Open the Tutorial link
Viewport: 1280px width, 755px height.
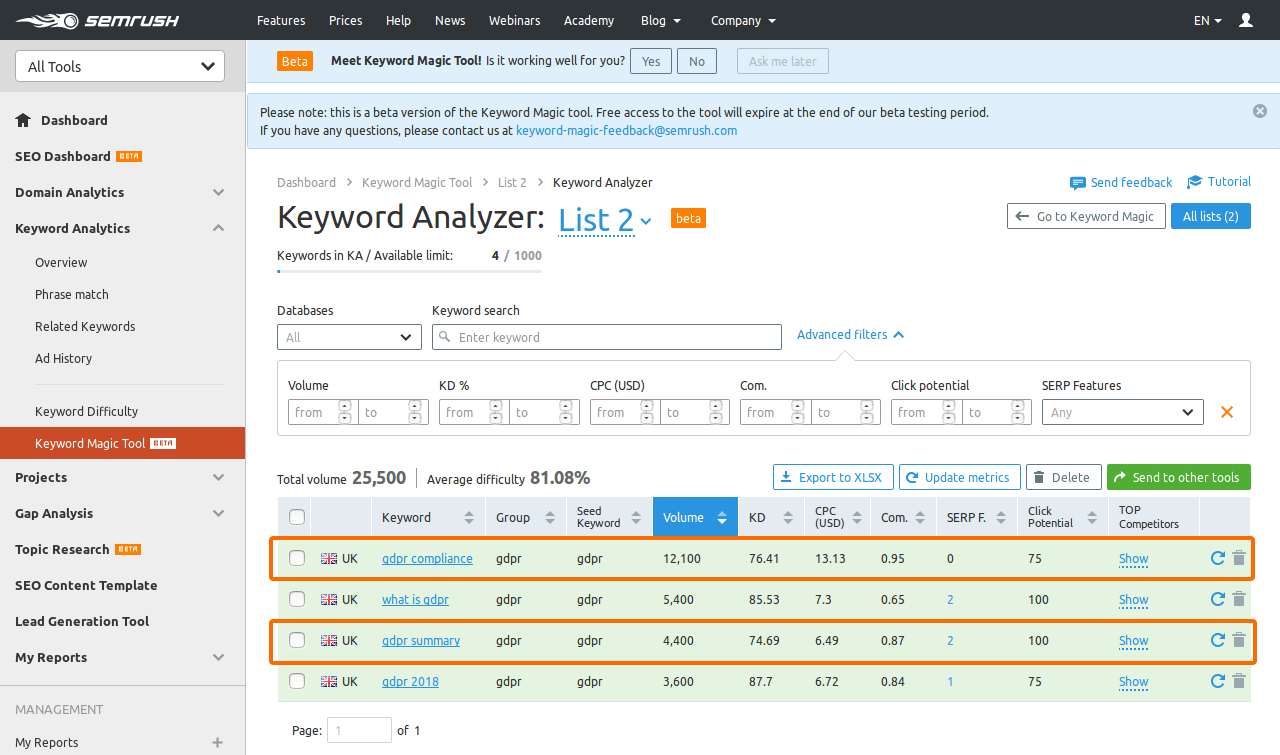pos(1219,182)
